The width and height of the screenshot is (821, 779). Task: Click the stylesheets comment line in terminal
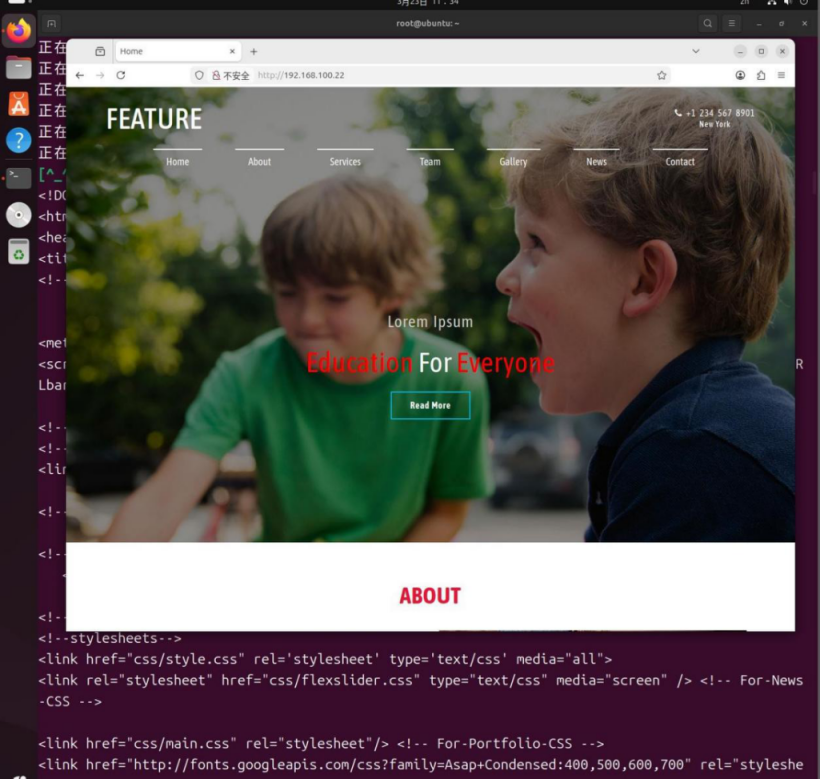click(110, 638)
